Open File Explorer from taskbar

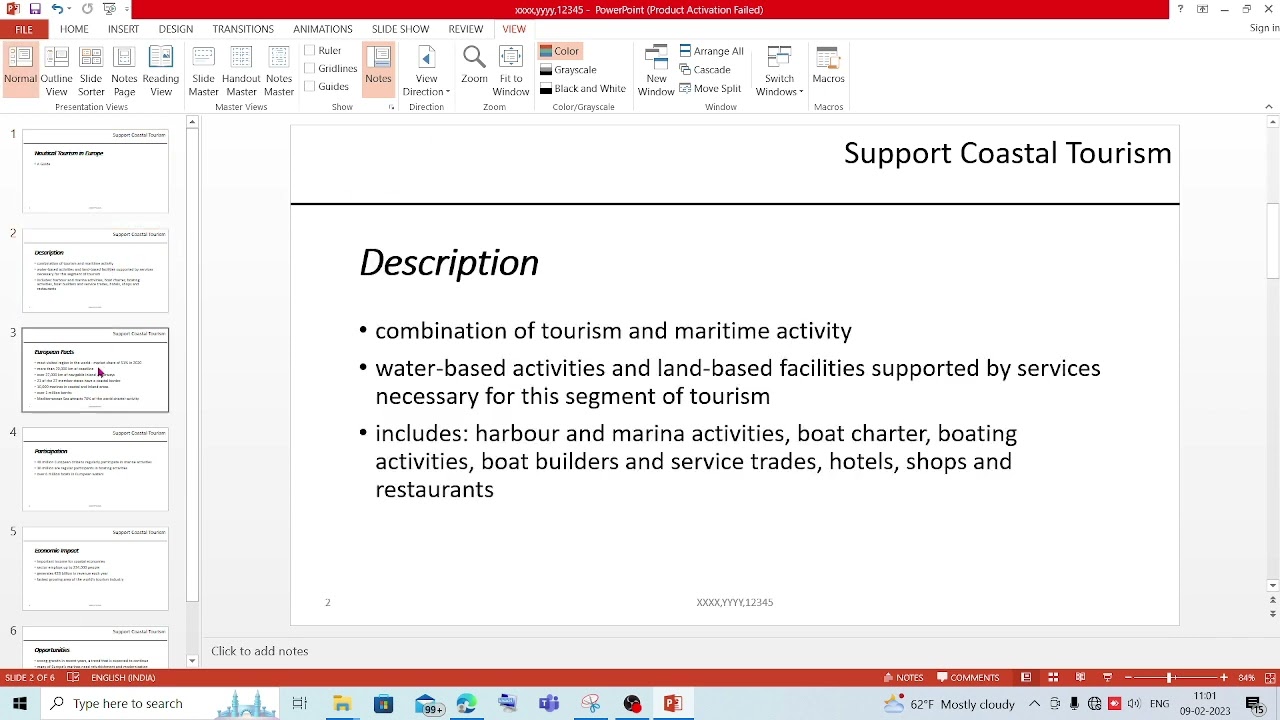(x=342, y=704)
